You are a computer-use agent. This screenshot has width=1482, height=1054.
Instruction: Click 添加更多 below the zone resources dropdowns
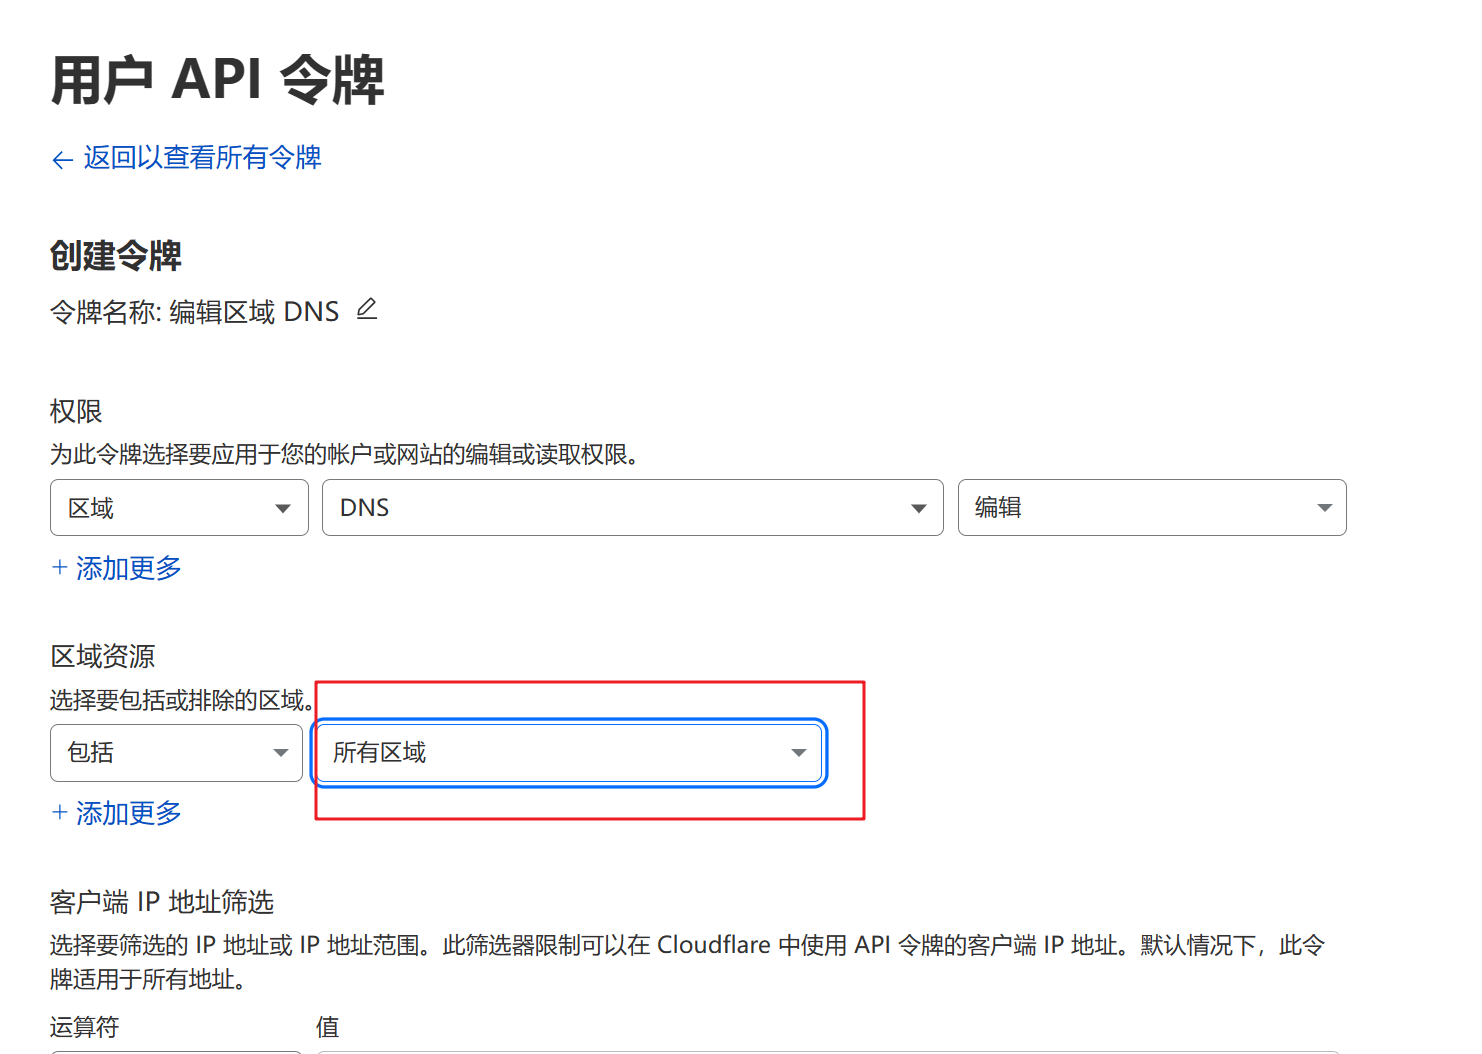coord(128,813)
